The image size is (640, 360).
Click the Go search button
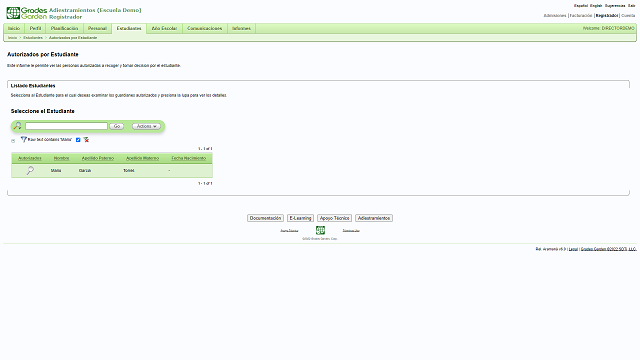[117, 126]
